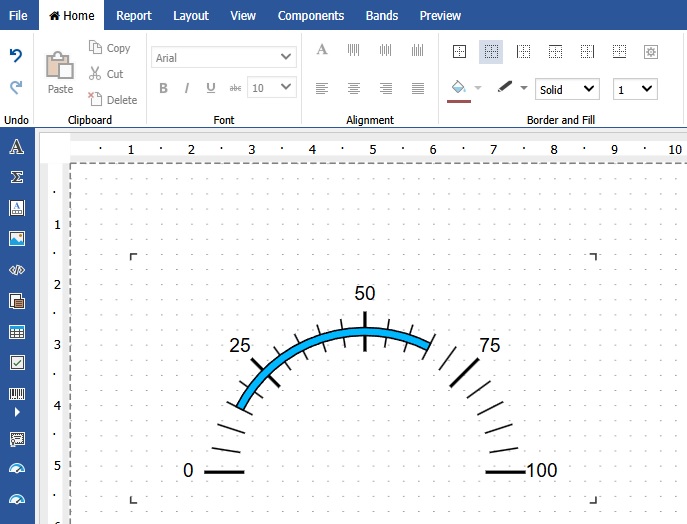Switch to the Report ribbon tab
Image resolution: width=687 pixels, height=524 pixels.
[134, 15]
